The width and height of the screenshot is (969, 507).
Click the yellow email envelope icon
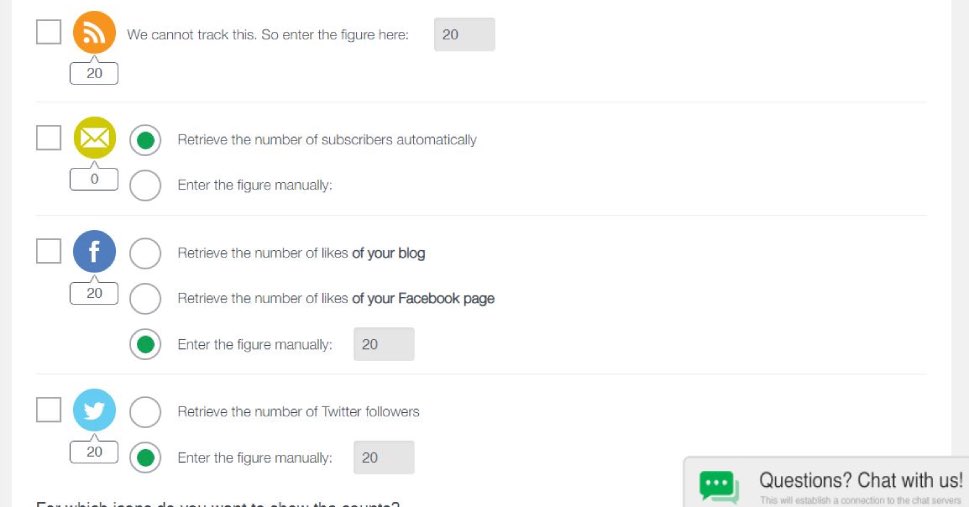point(95,137)
